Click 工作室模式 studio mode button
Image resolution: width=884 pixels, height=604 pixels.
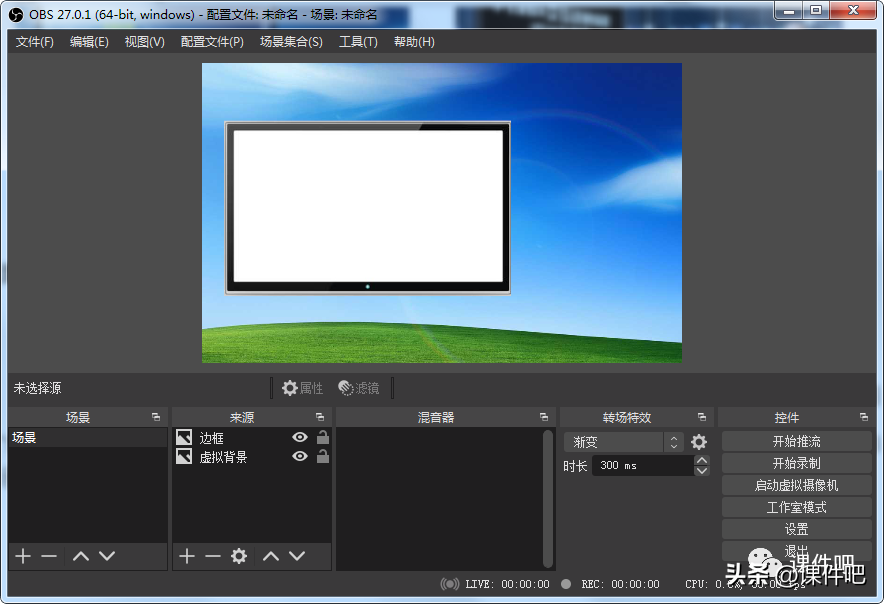click(797, 507)
